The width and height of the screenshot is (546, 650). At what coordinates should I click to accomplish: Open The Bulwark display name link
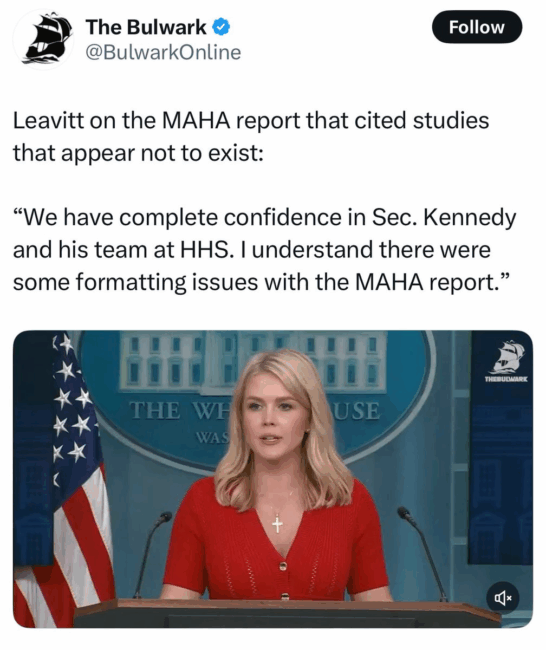tap(146, 27)
